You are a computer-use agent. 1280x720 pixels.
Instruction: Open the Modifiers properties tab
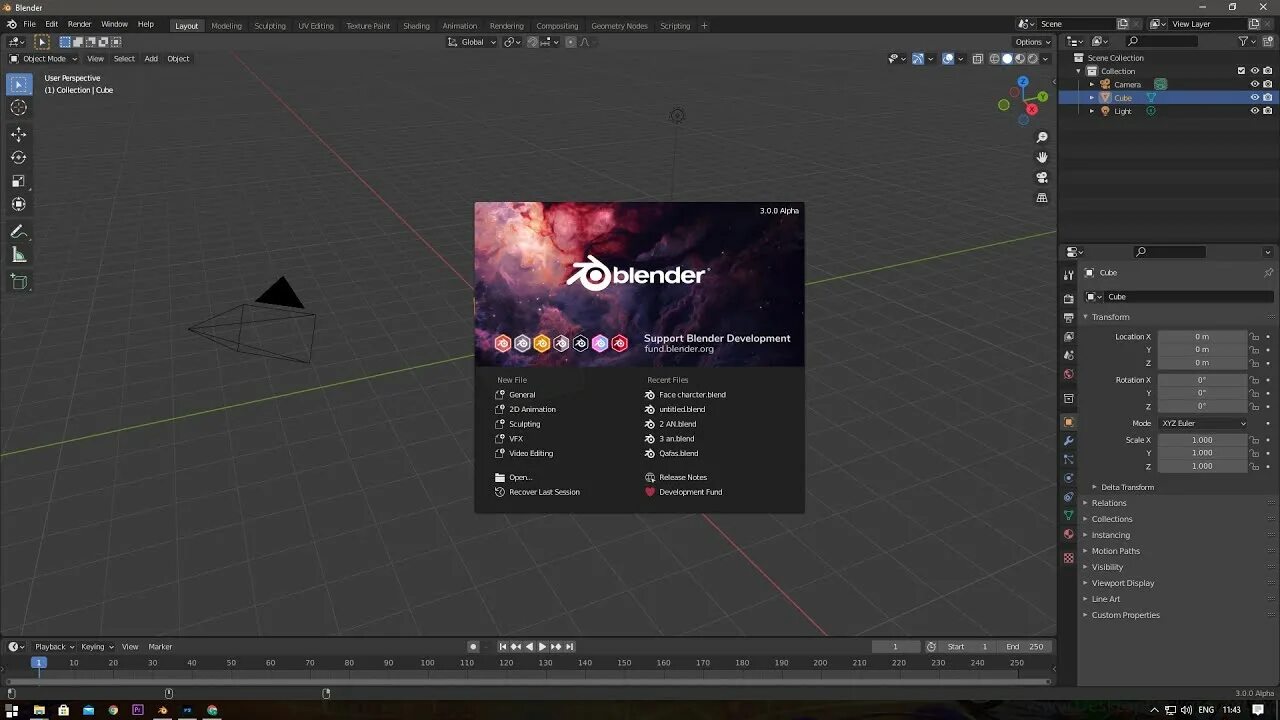(1068, 441)
